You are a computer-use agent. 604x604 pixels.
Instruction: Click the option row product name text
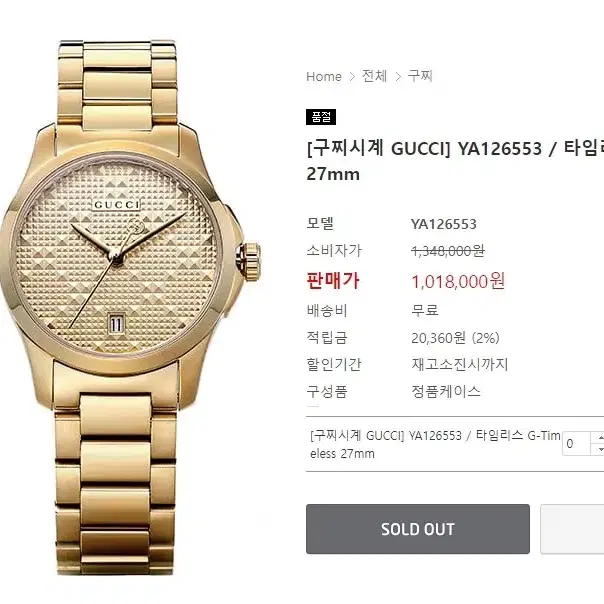435,444
